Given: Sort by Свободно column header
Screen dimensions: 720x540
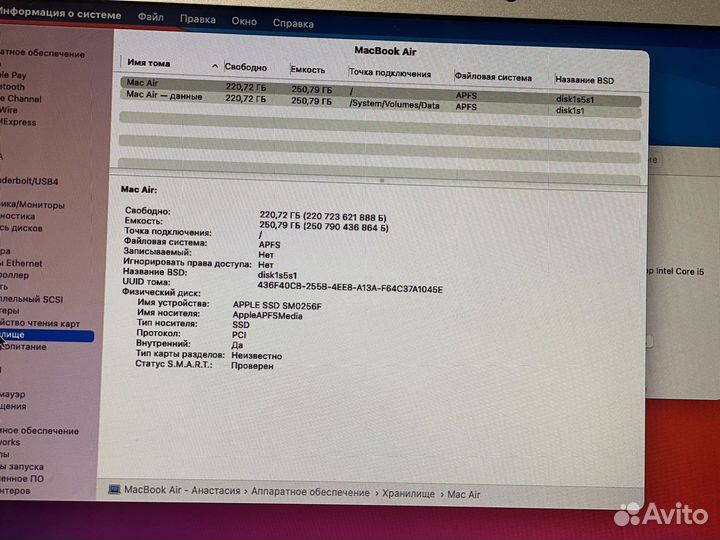Looking at the screenshot, I should tap(246, 67).
